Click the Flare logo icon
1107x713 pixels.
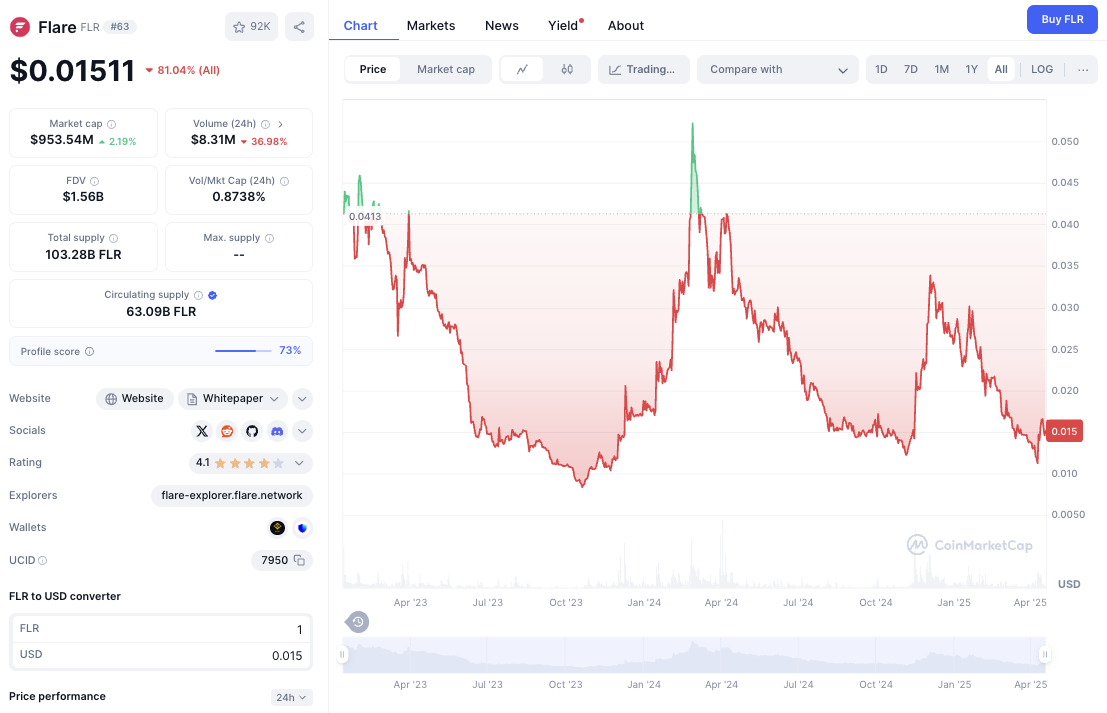20,27
